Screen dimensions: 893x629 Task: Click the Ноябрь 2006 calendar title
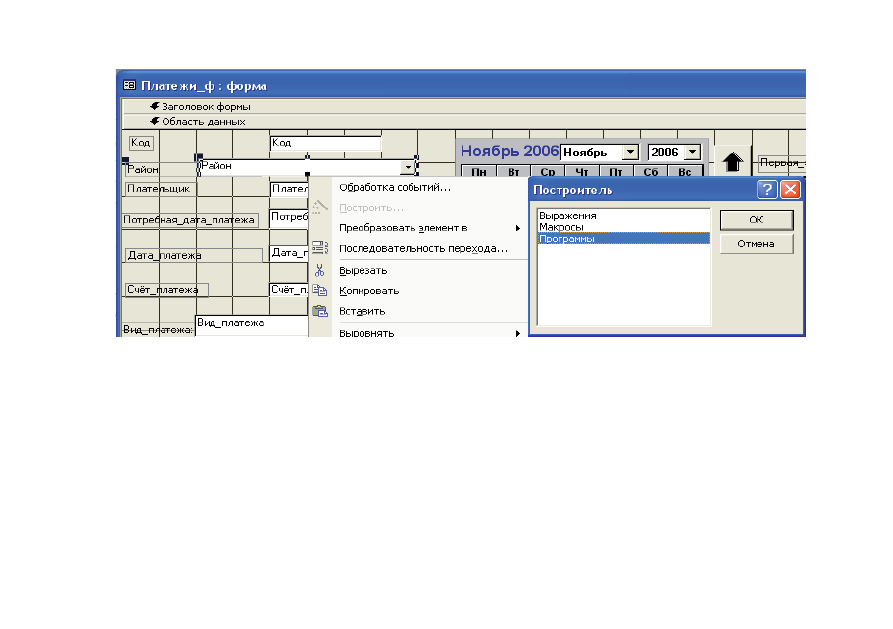[x=510, y=151]
